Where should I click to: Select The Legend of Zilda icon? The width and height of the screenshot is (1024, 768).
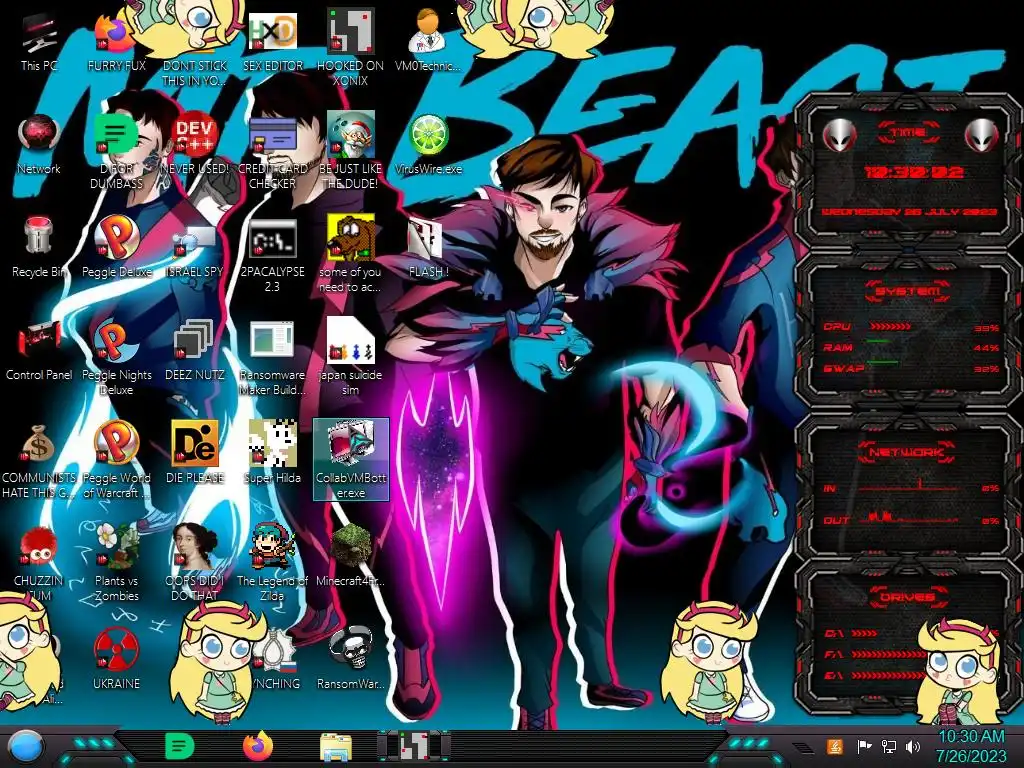tap(272, 563)
